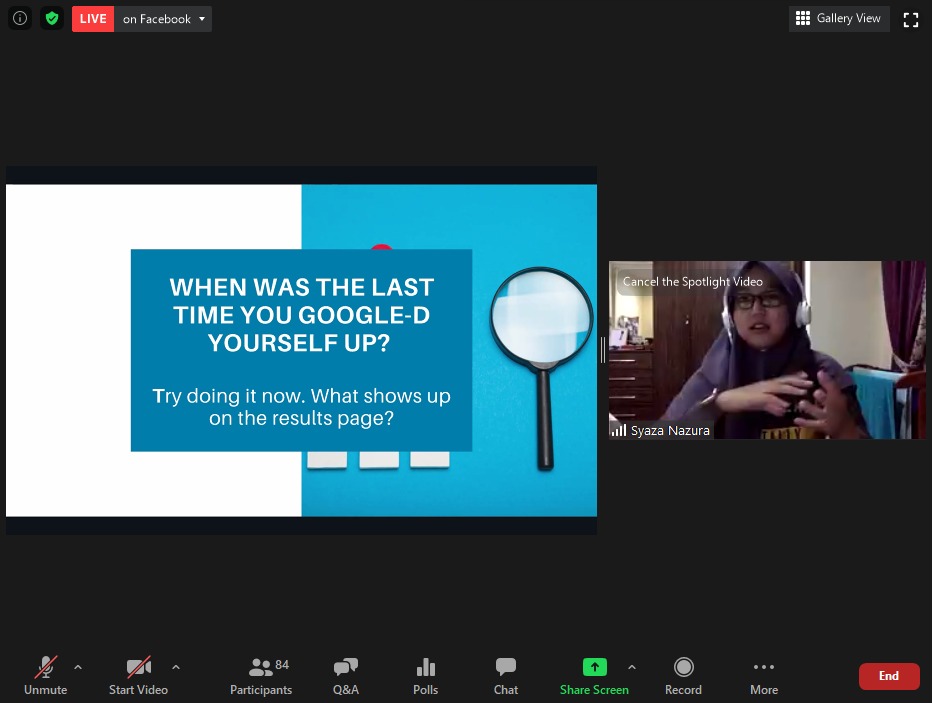The height and width of the screenshot is (703, 933).
Task: Click Cancel the Spotlight Video
Action: tap(693, 282)
